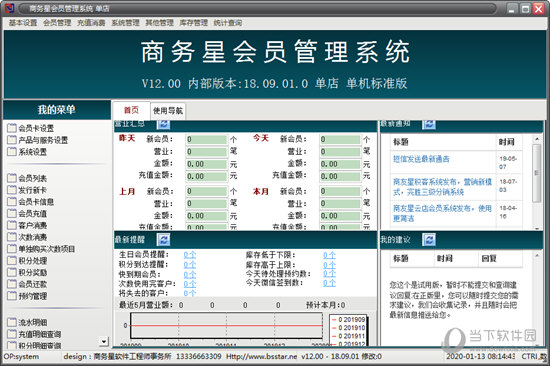This screenshot has height=366, width=550.
Task: Click the 充值明细查询 sidebar icon
Action: (12, 334)
